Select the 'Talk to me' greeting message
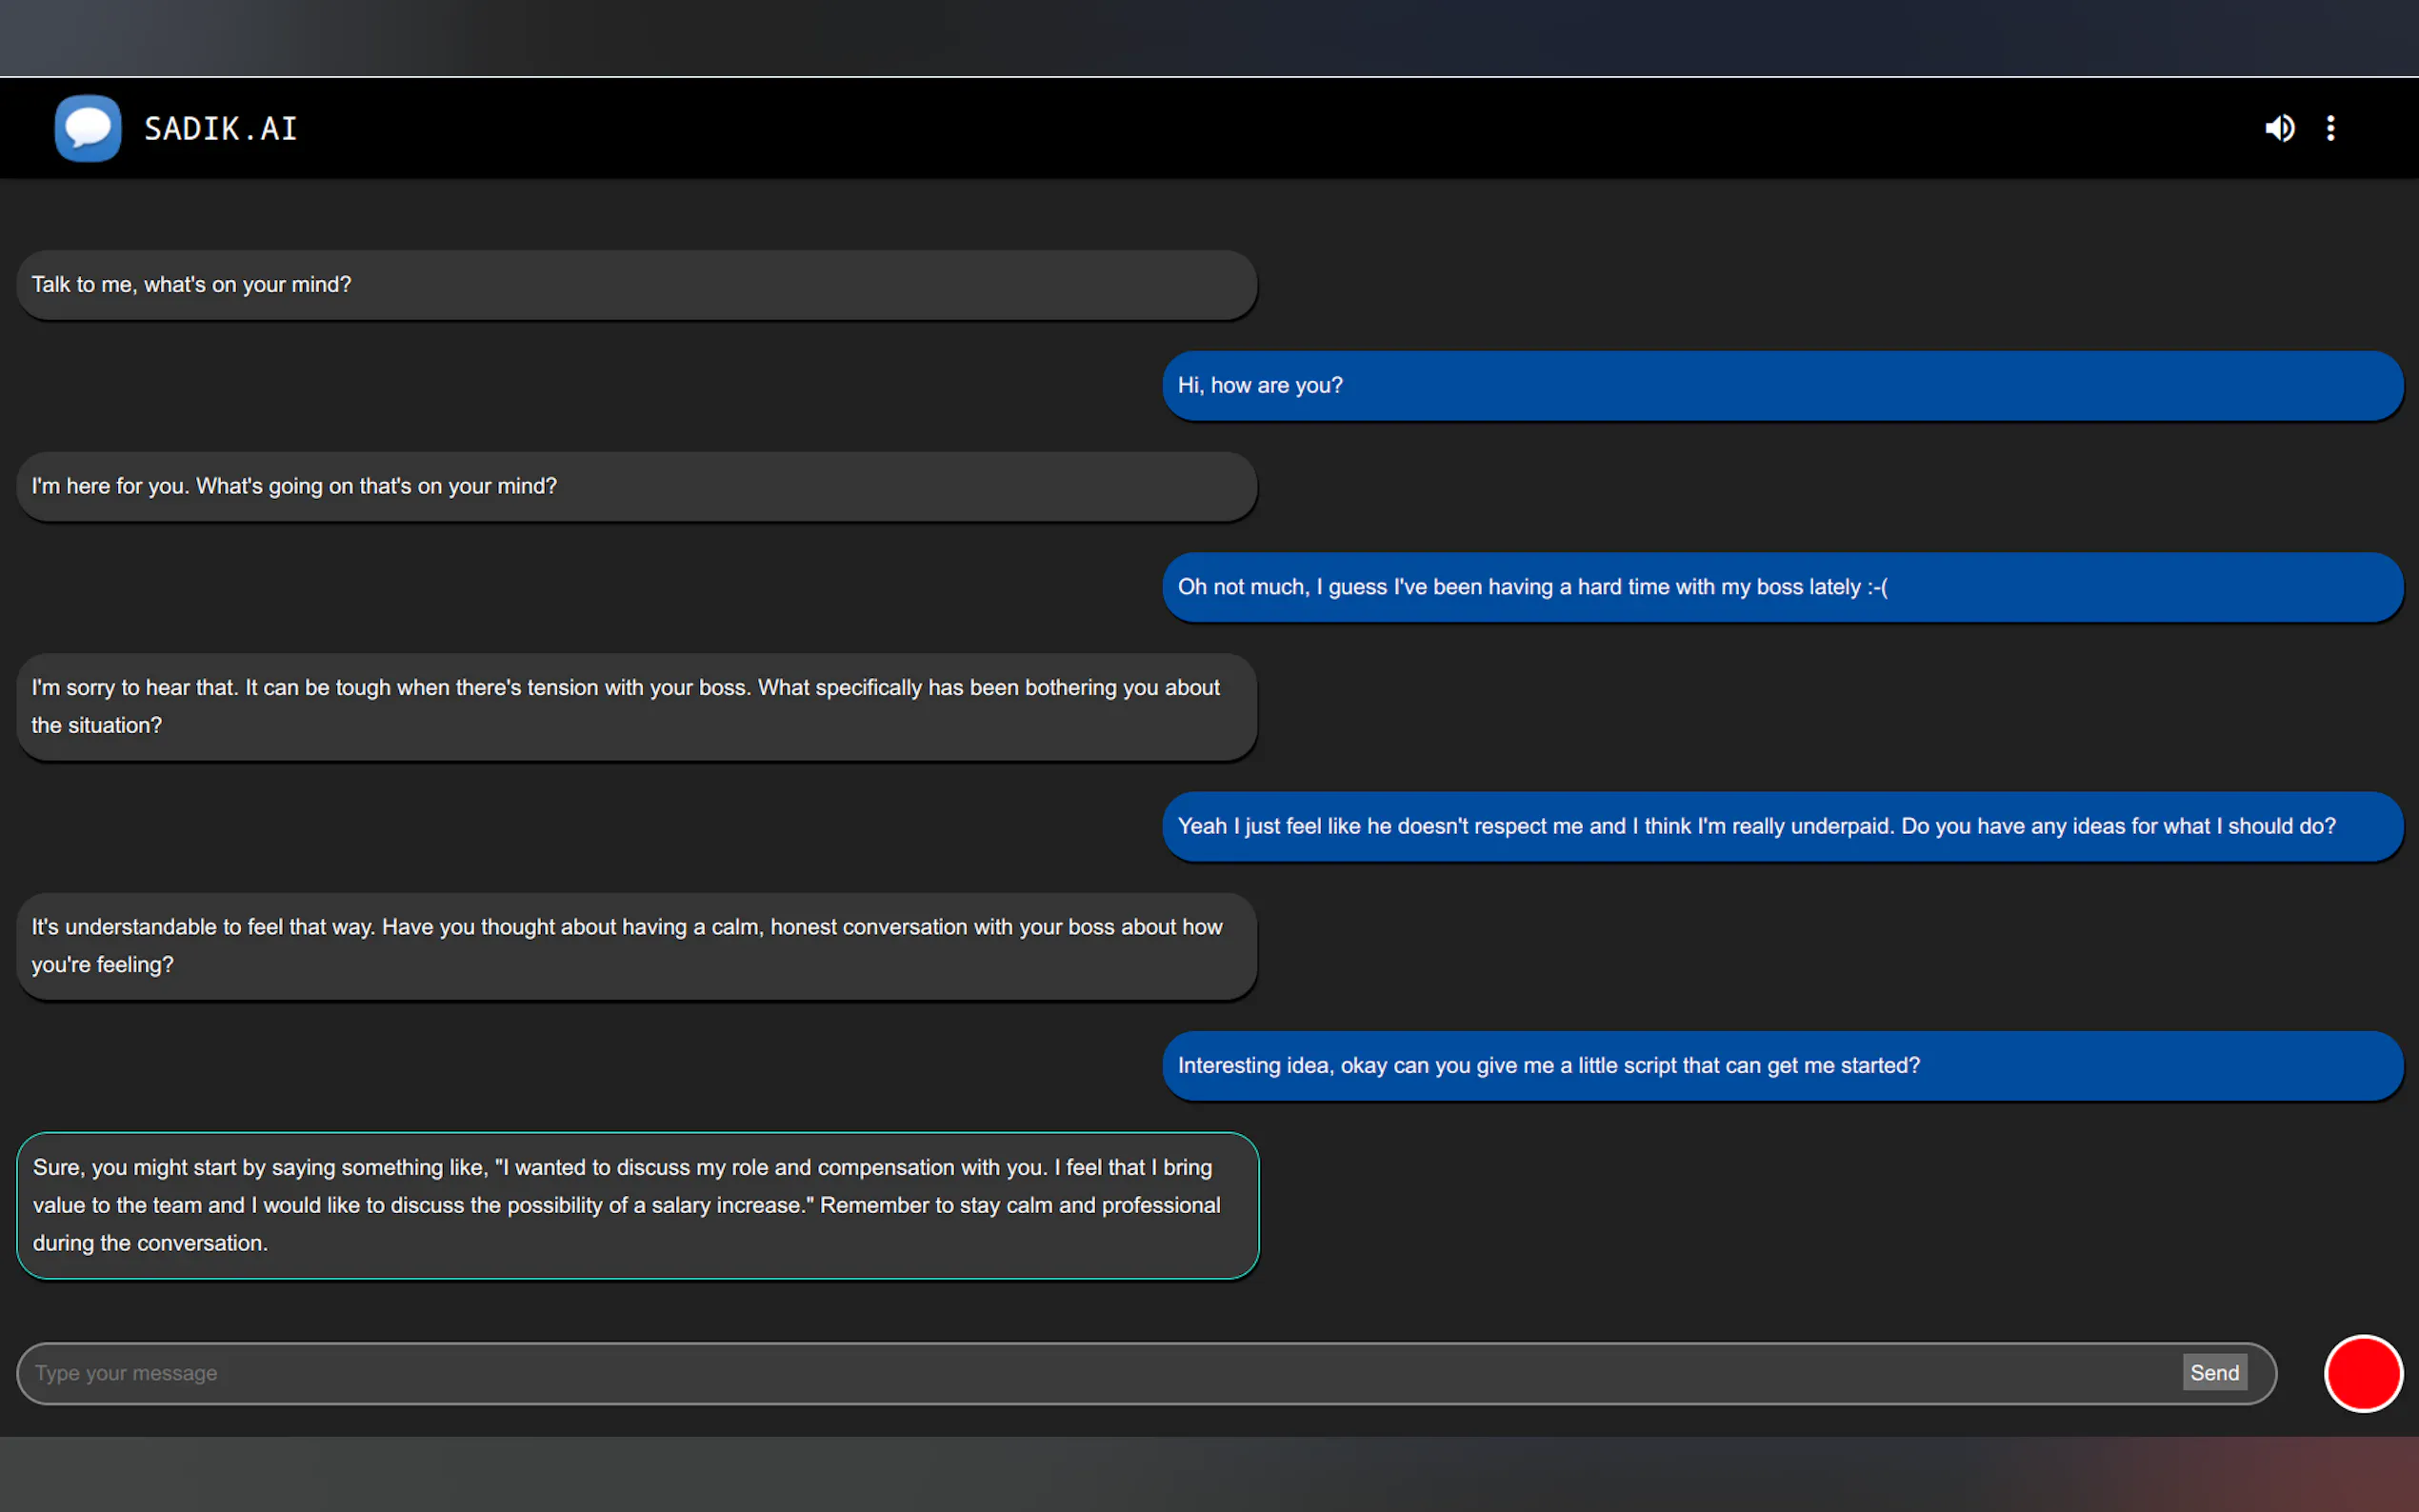This screenshot has width=2419, height=1512. [636, 285]
